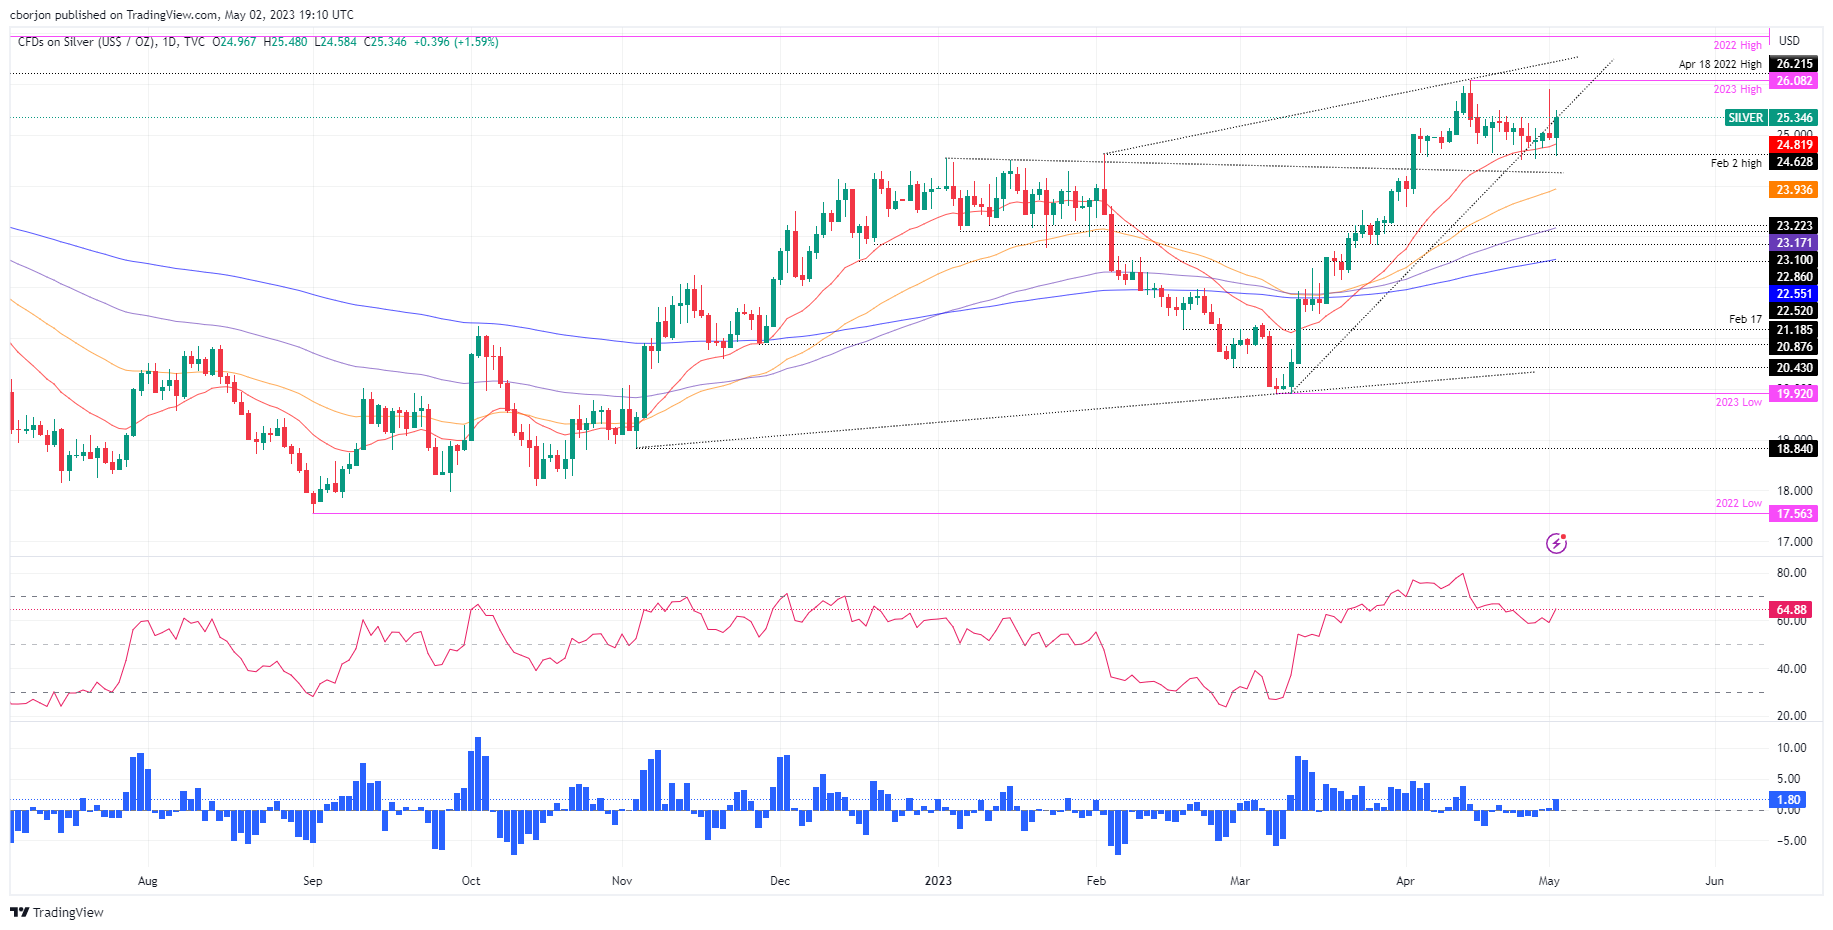Click the 17.000 price scale value
The image size is (1833, 930).
(1795, 542)
